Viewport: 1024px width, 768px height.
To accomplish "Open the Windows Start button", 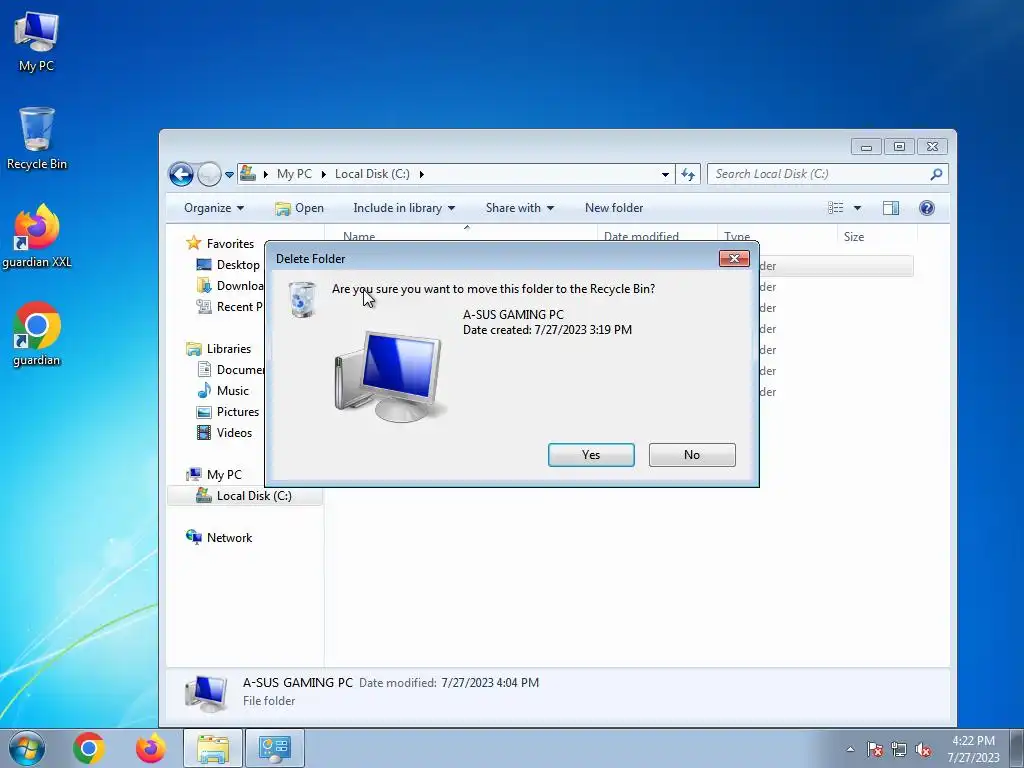I will tap(27, 748).
